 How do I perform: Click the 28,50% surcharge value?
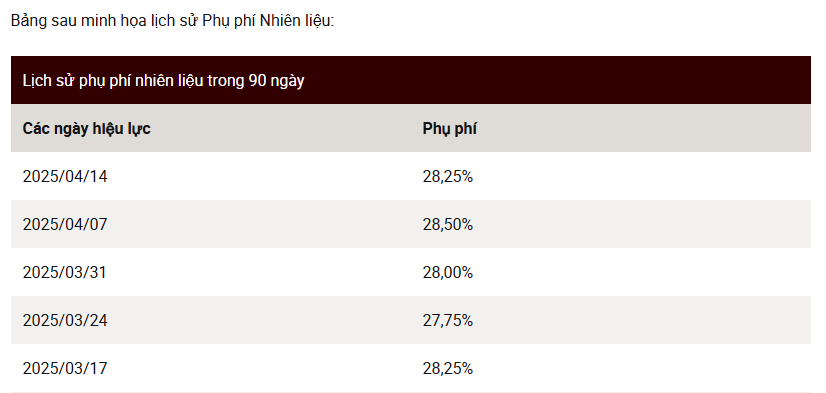pyautogui.click(x=448, y=224)
